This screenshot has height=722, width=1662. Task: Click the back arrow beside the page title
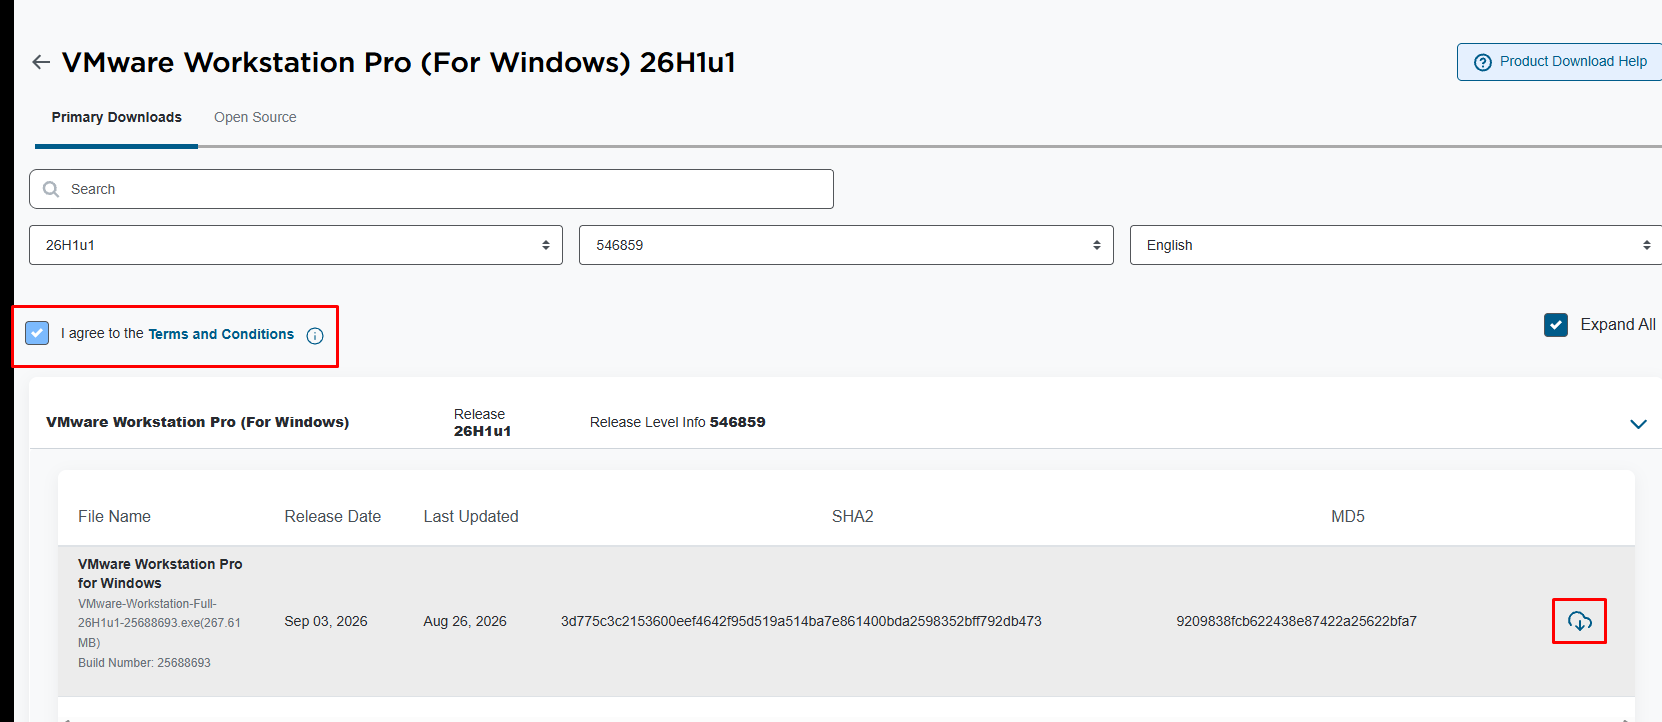click(41, 62)
